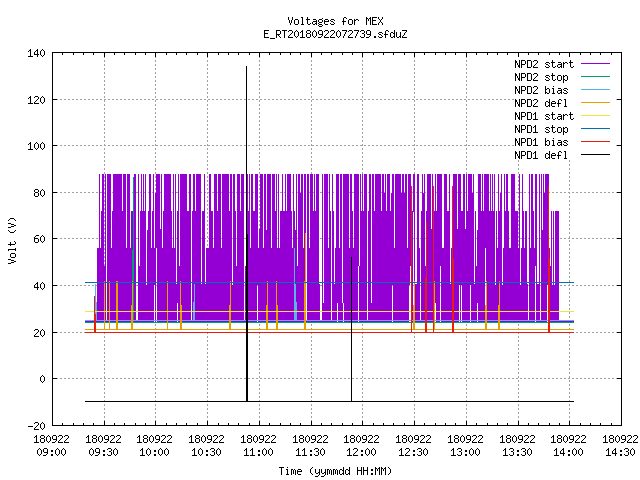Click the y-axis tick label 40
This screenshot has width=640, height=480.
point(39,286)
